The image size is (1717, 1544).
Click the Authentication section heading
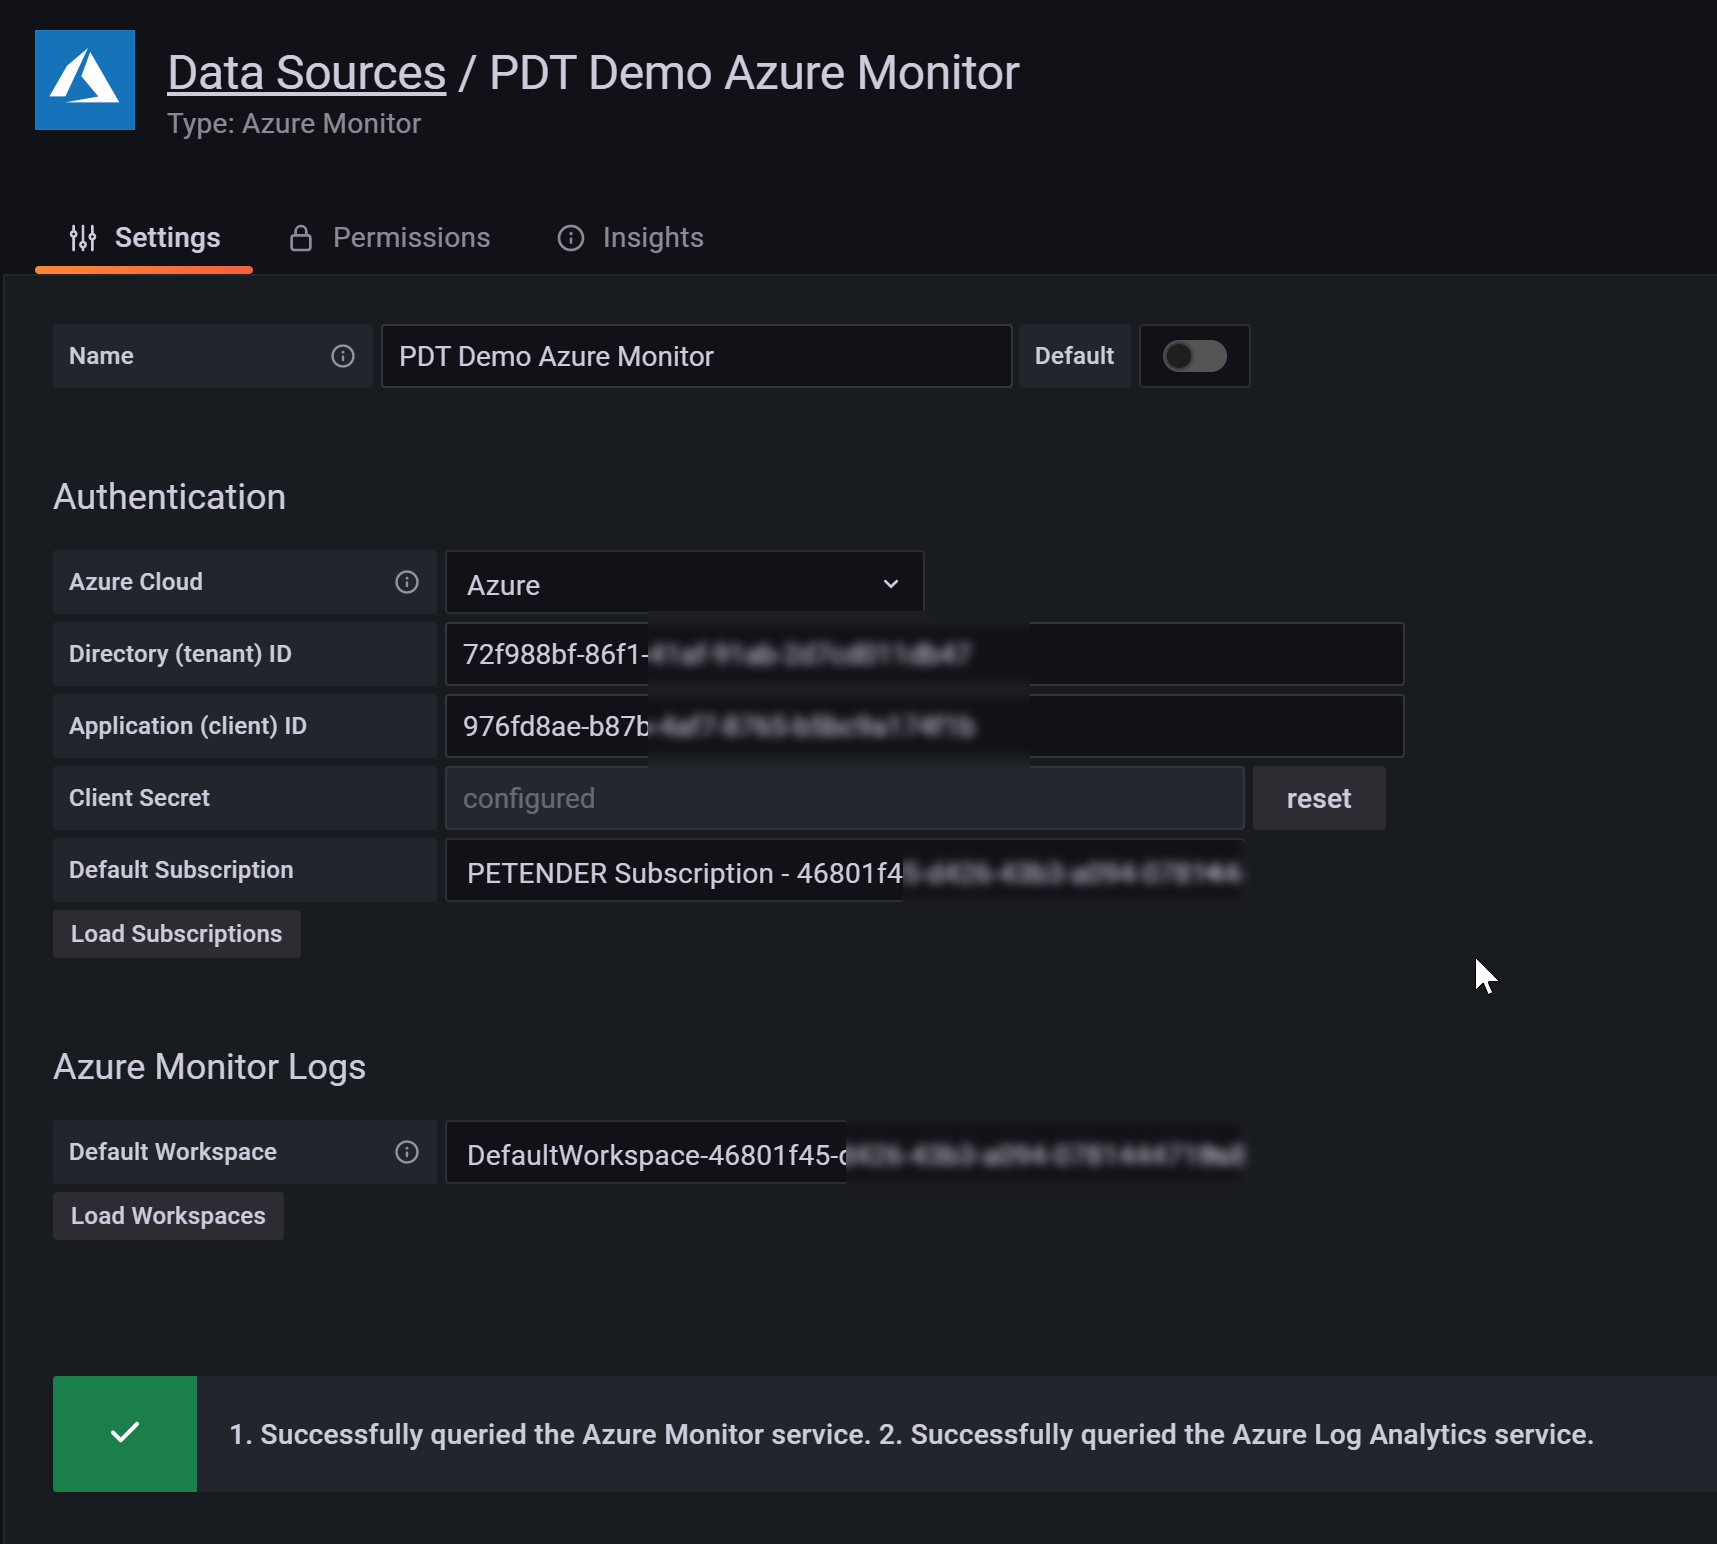[x=170, y=497]
